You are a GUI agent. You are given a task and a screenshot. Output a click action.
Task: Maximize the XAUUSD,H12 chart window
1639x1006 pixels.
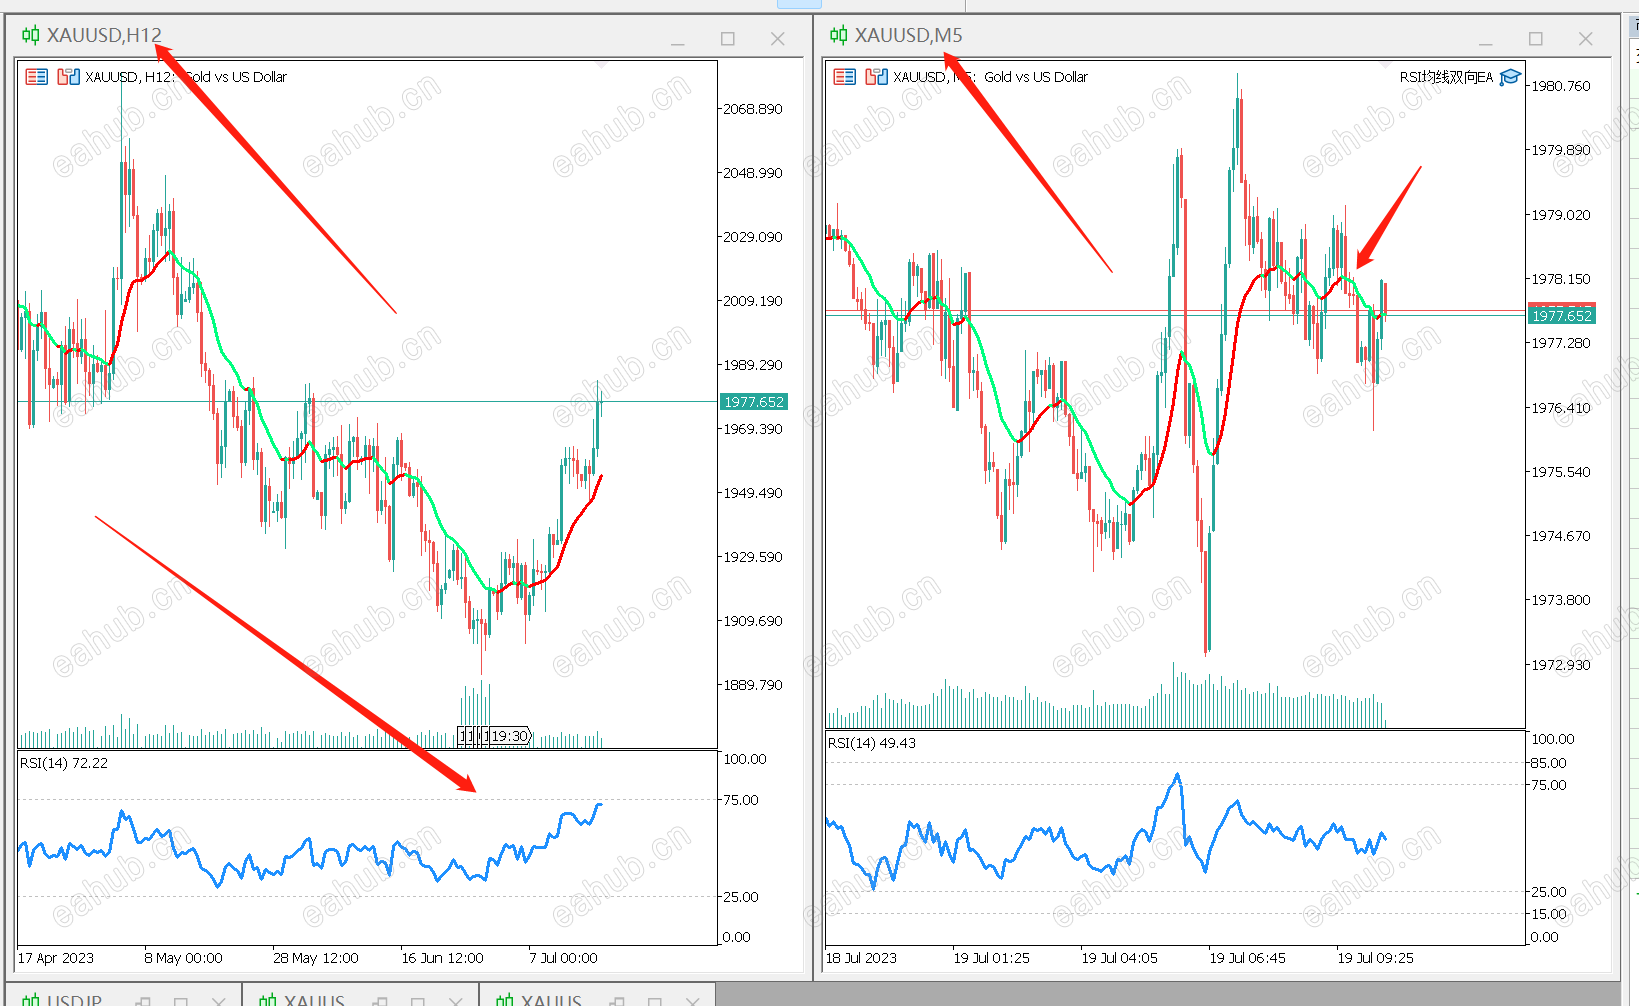(728, 39)
